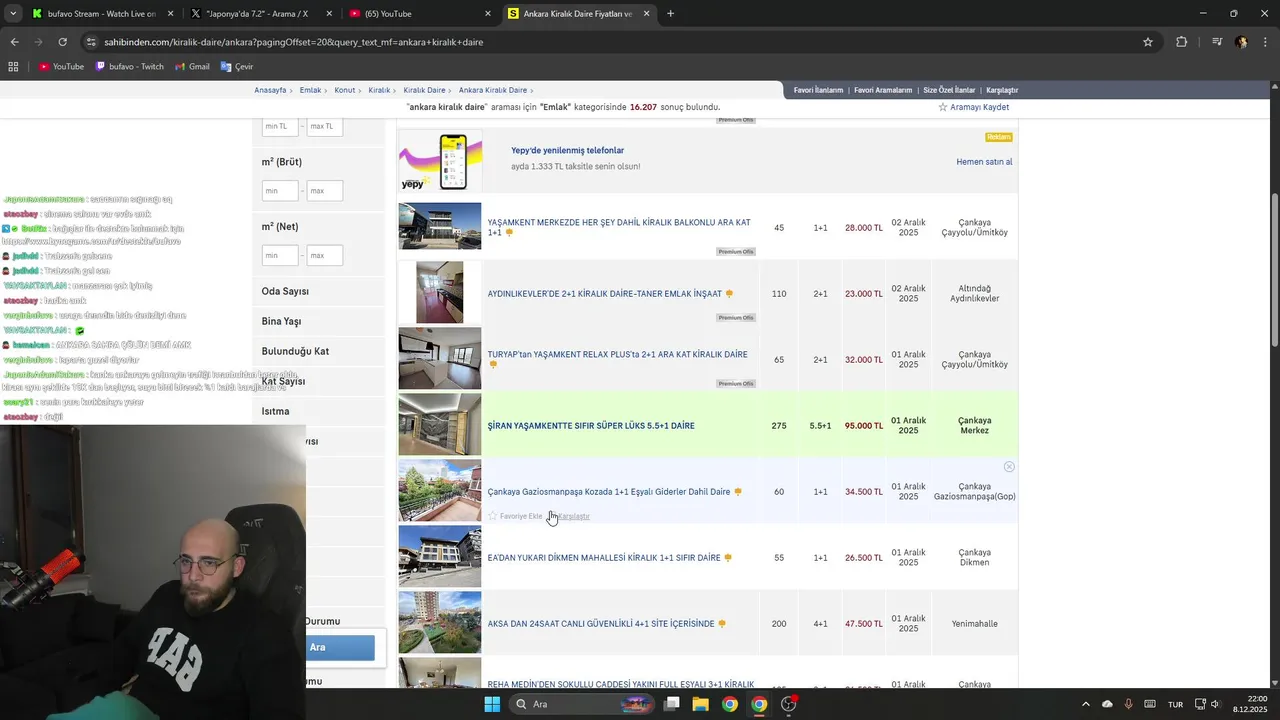The width and height of the screenshot is (1280, 720).
Task: Open EA'DAN YUKARI DİKMEN listing
Action: [604, 558]
